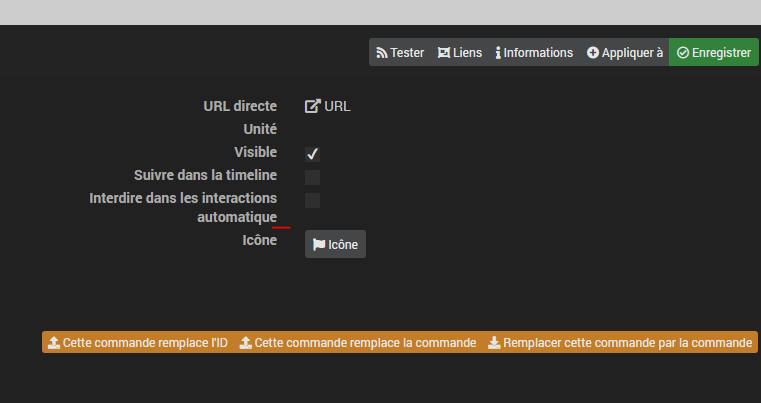Click the check-circle icon in Enregistrer
The height and width of the screenshot is (403, 761).
pyautogui.click(x=683, y=52)
